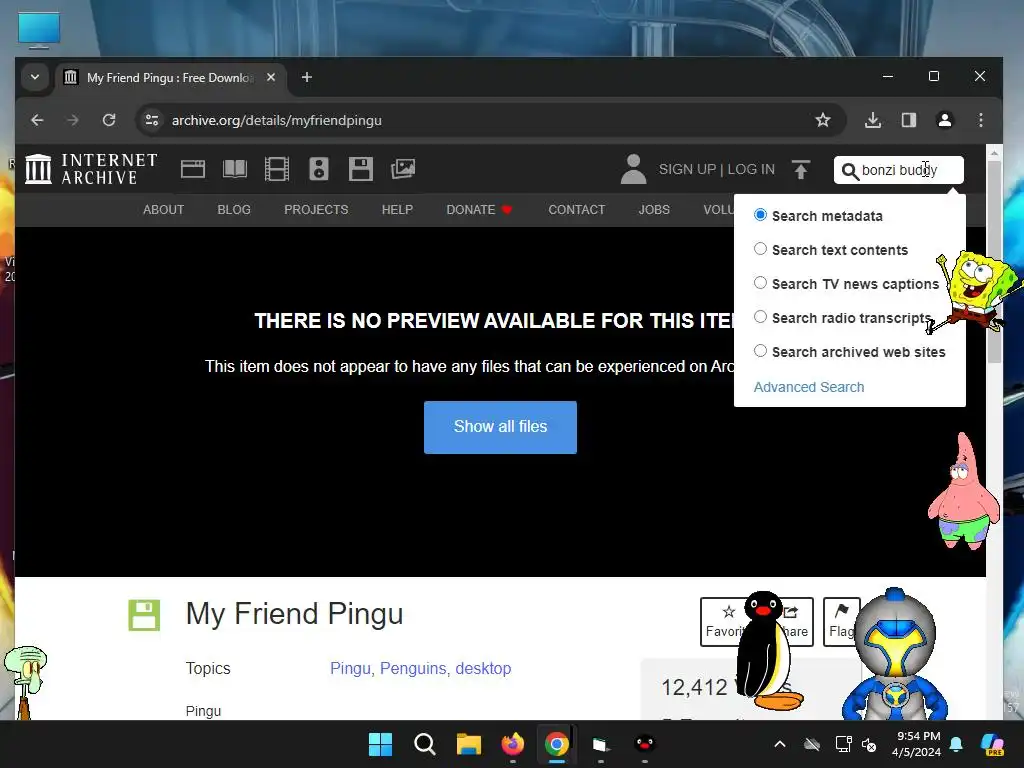The width and height of the screenshot is (1024, 768).
Task: Open the ABOUT menu item
Action: pyautogui.click(x=163, y=210)
